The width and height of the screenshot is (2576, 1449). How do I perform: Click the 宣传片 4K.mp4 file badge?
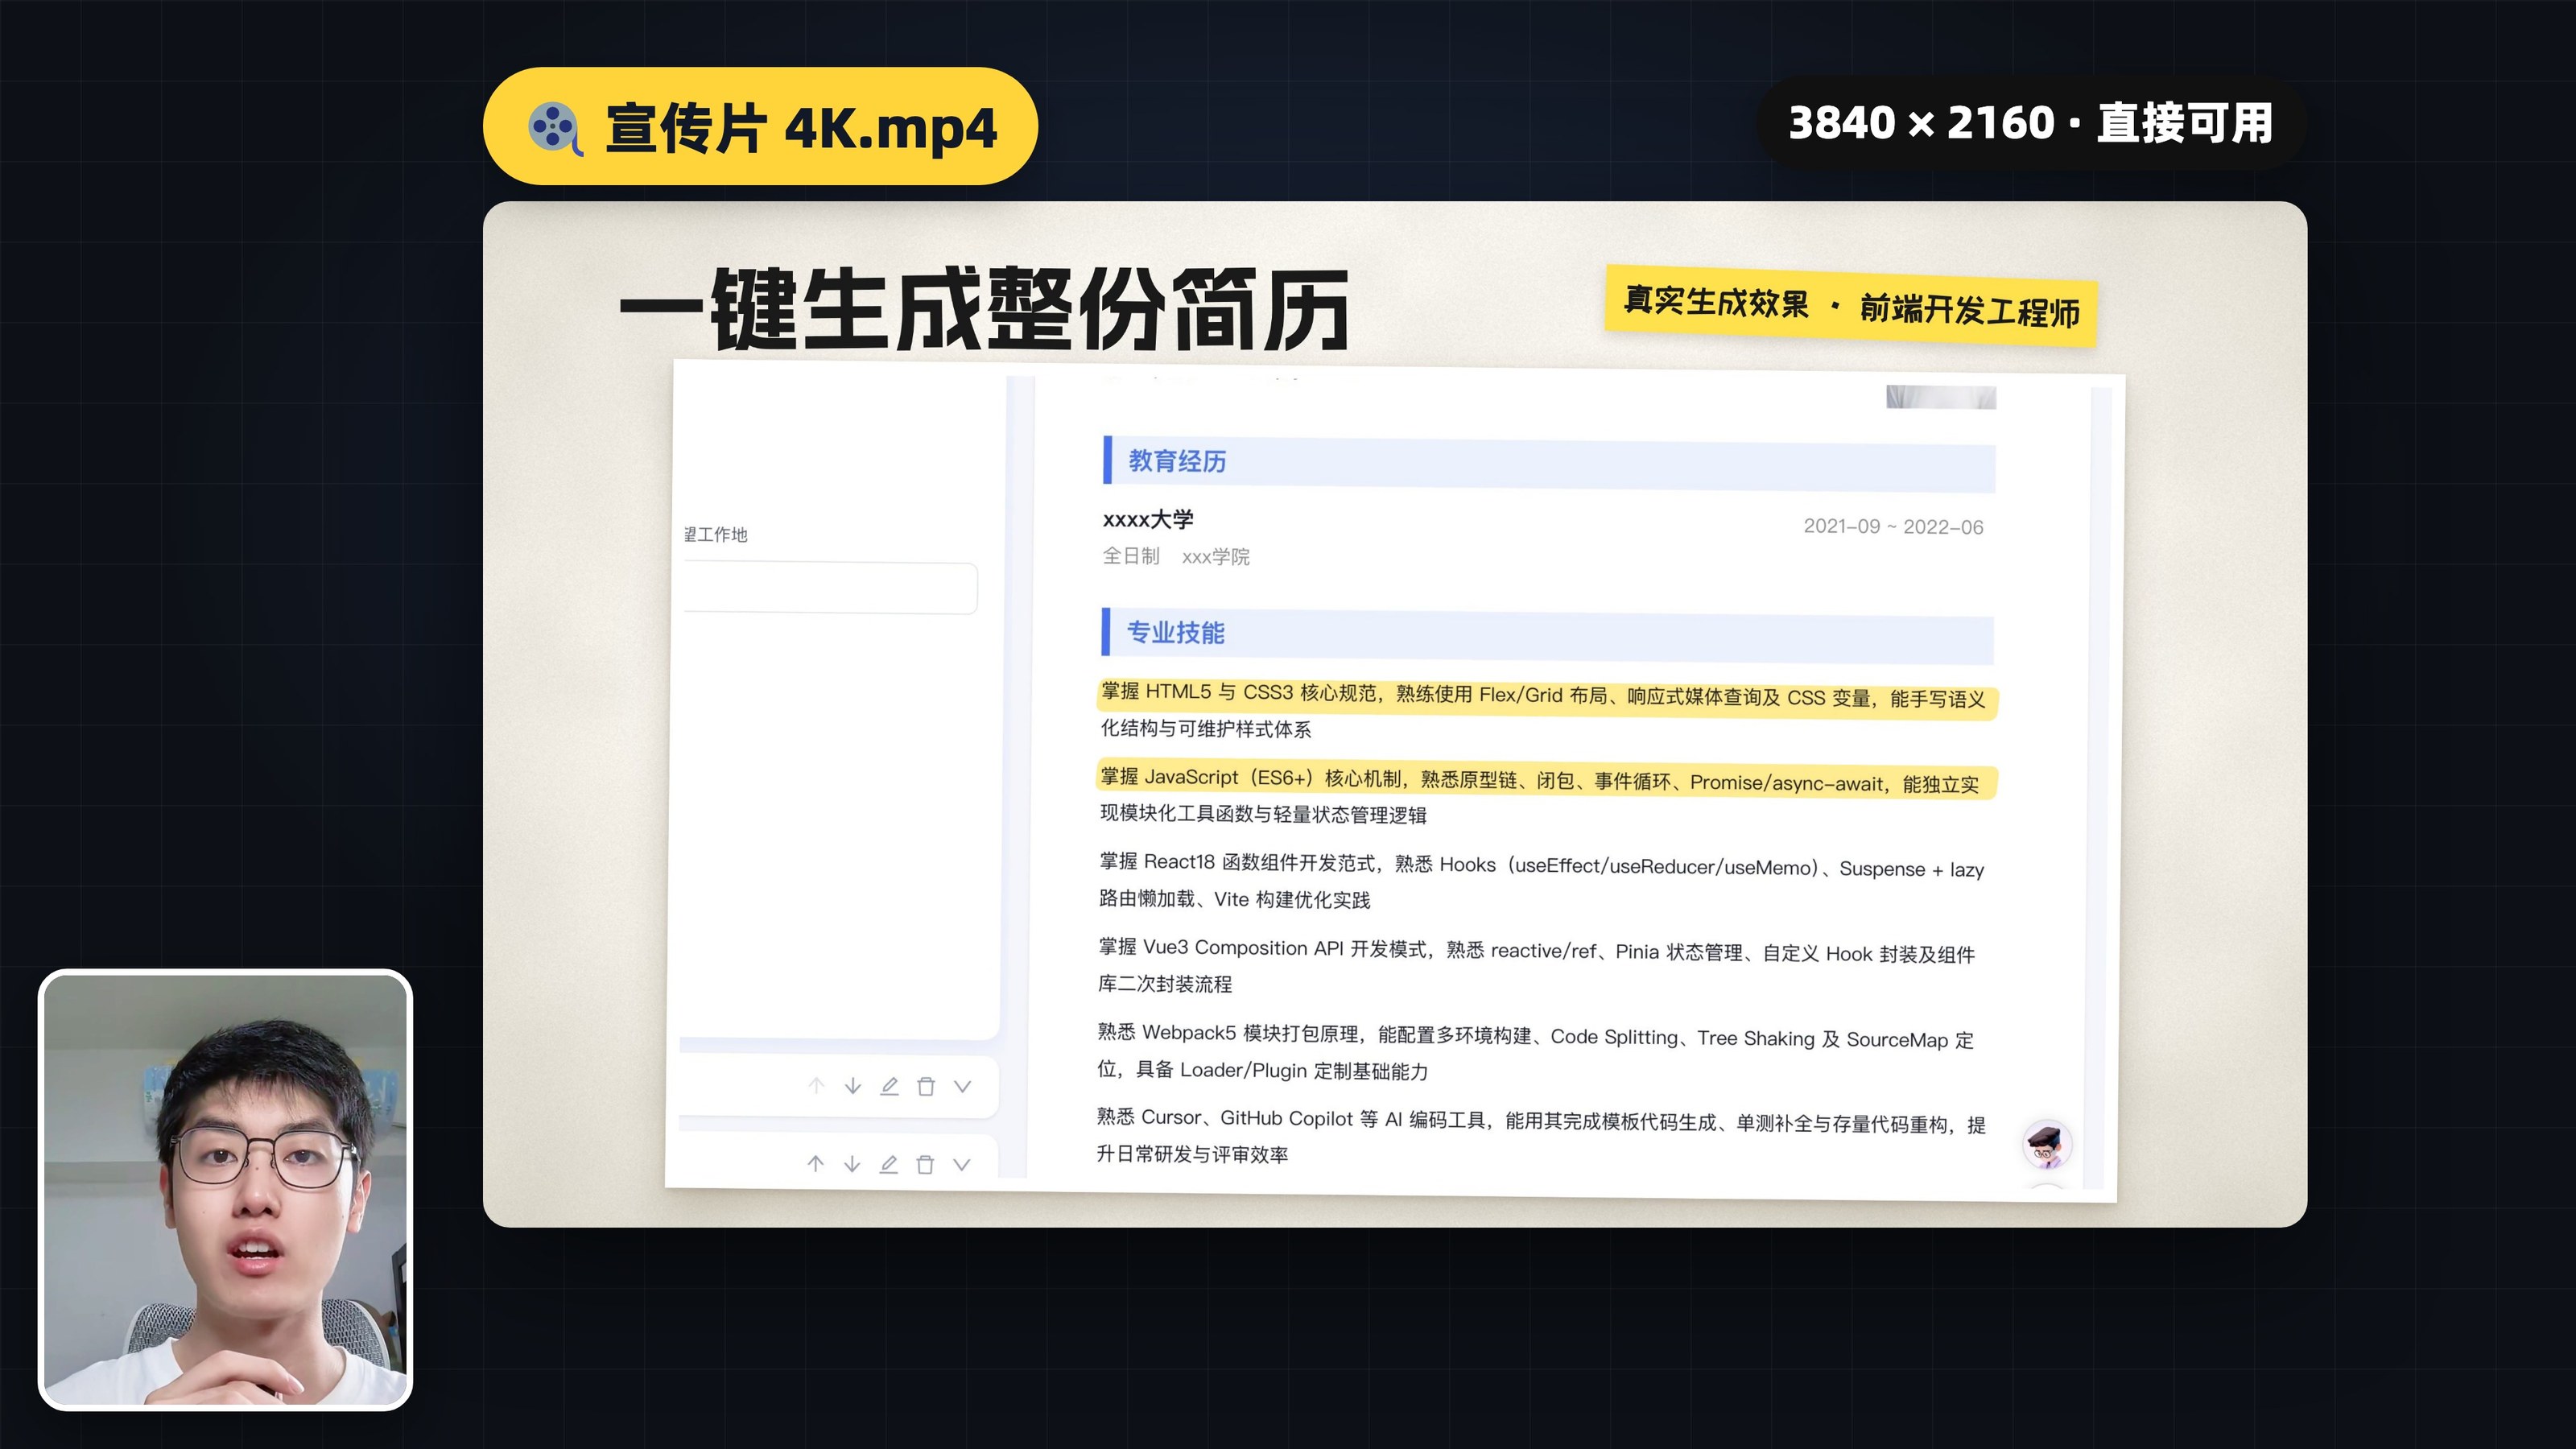pyautogui.click(x=760, y=127)
